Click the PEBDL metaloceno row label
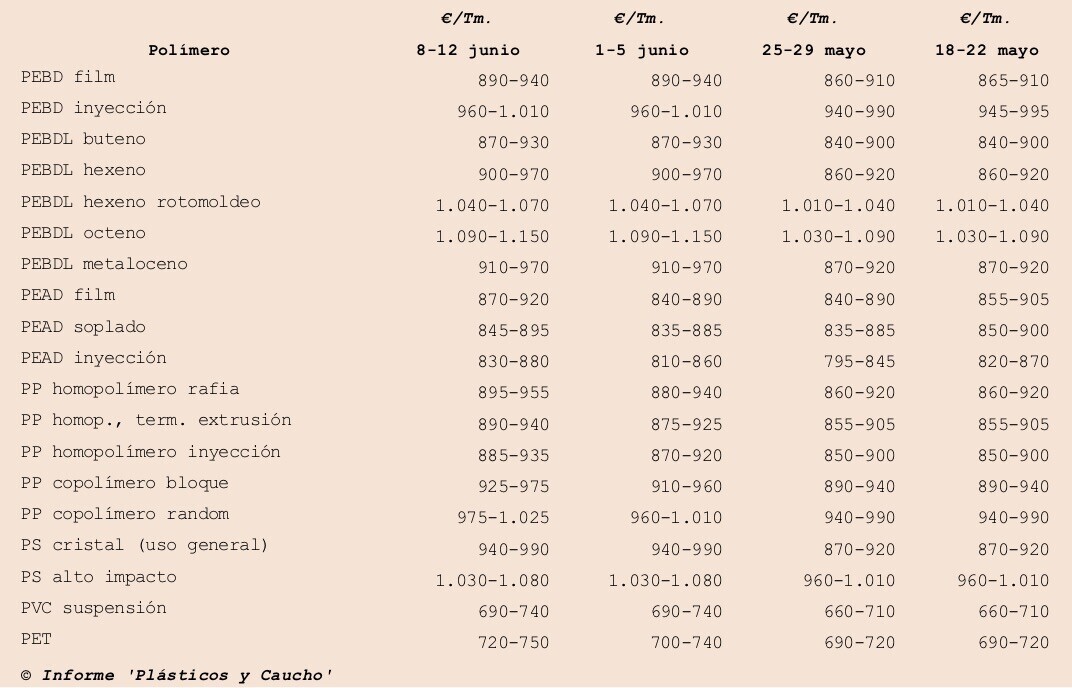 point(104,264)
